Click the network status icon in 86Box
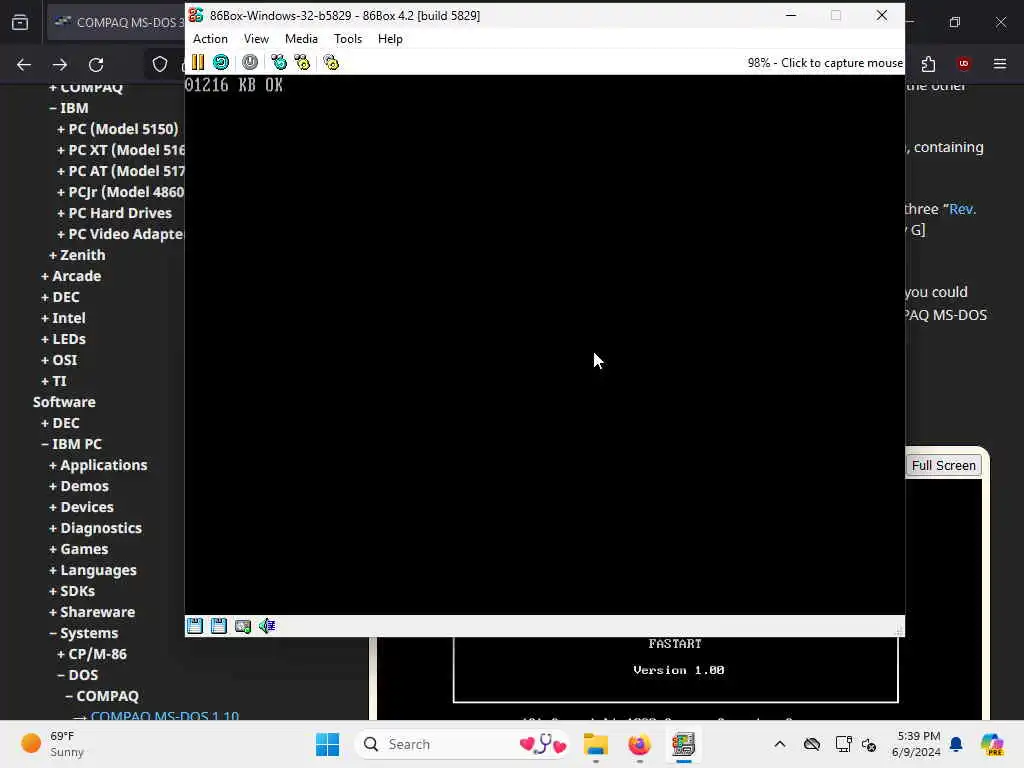The image size is (1024, 768). point(243,626)
